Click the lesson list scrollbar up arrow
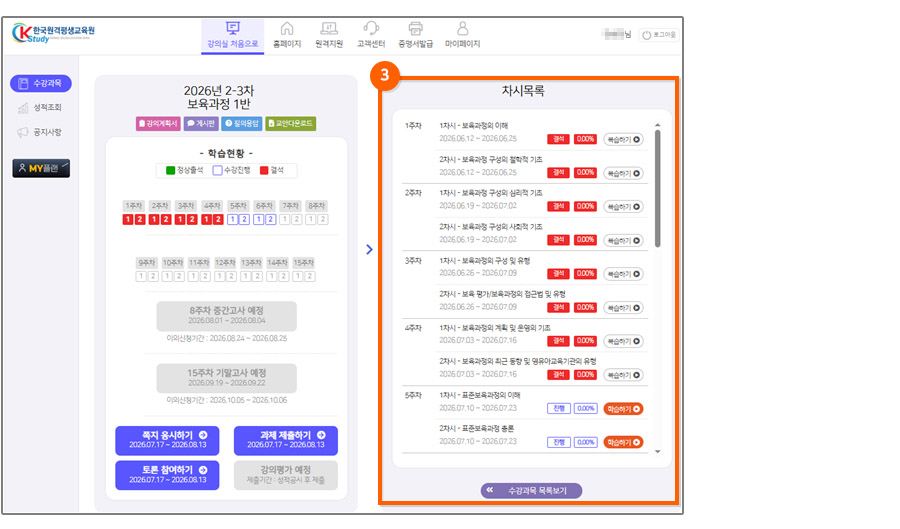Screen dimensions: 900x529 [x=658, y=125]
